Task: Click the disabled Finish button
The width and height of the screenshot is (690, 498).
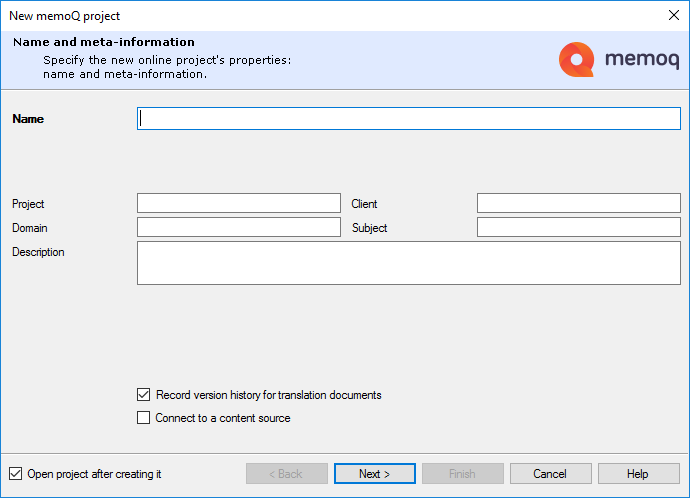Action: 462,474
